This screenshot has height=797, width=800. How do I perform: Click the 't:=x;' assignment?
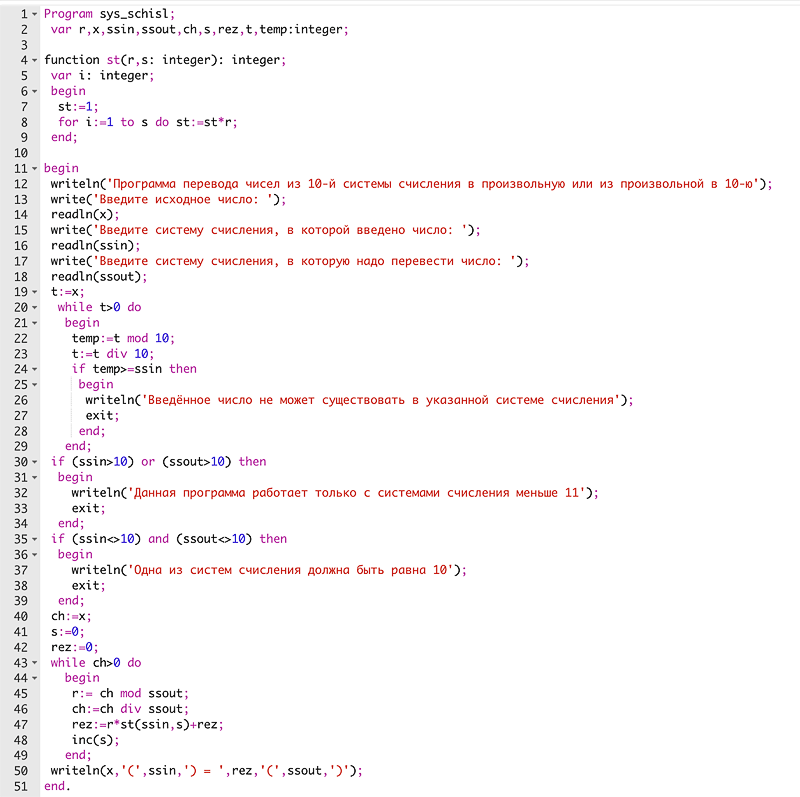coord(68,292)
